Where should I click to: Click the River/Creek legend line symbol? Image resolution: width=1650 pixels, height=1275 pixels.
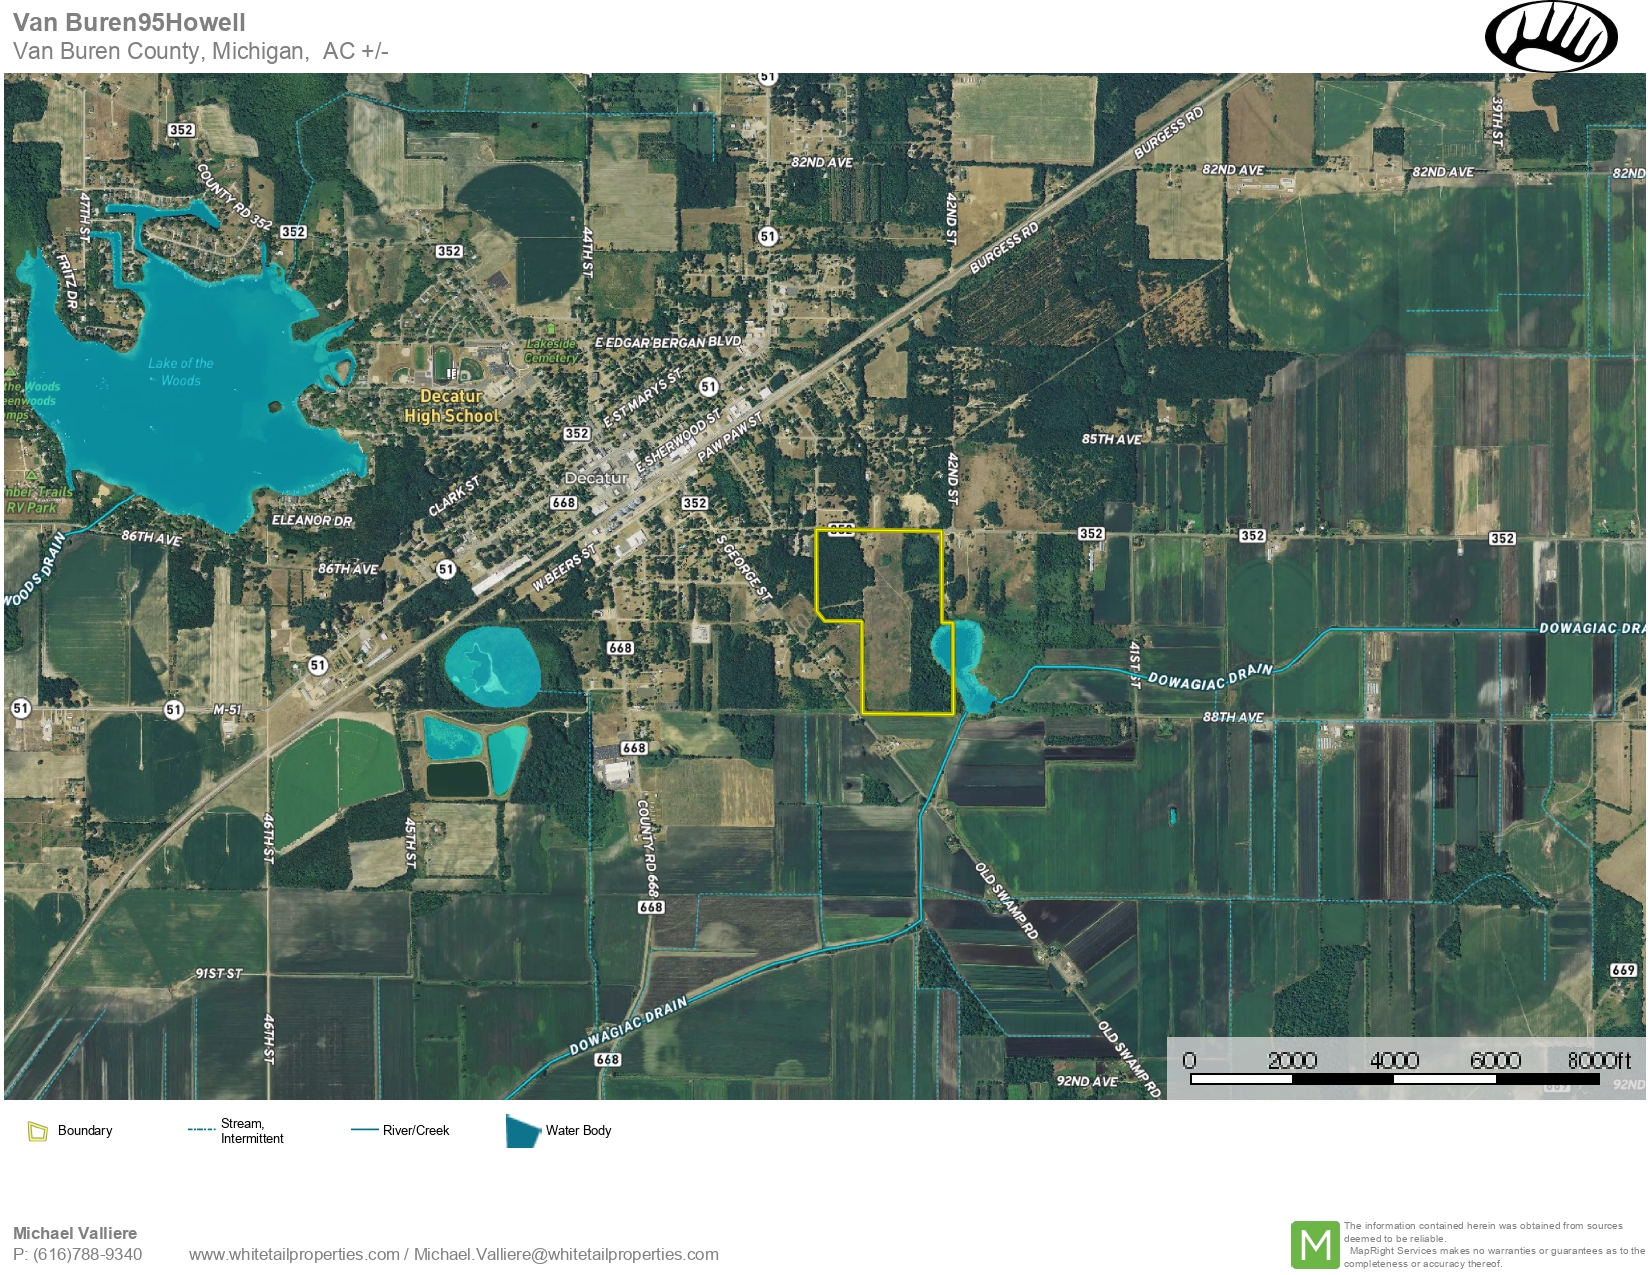[363, 1130]
